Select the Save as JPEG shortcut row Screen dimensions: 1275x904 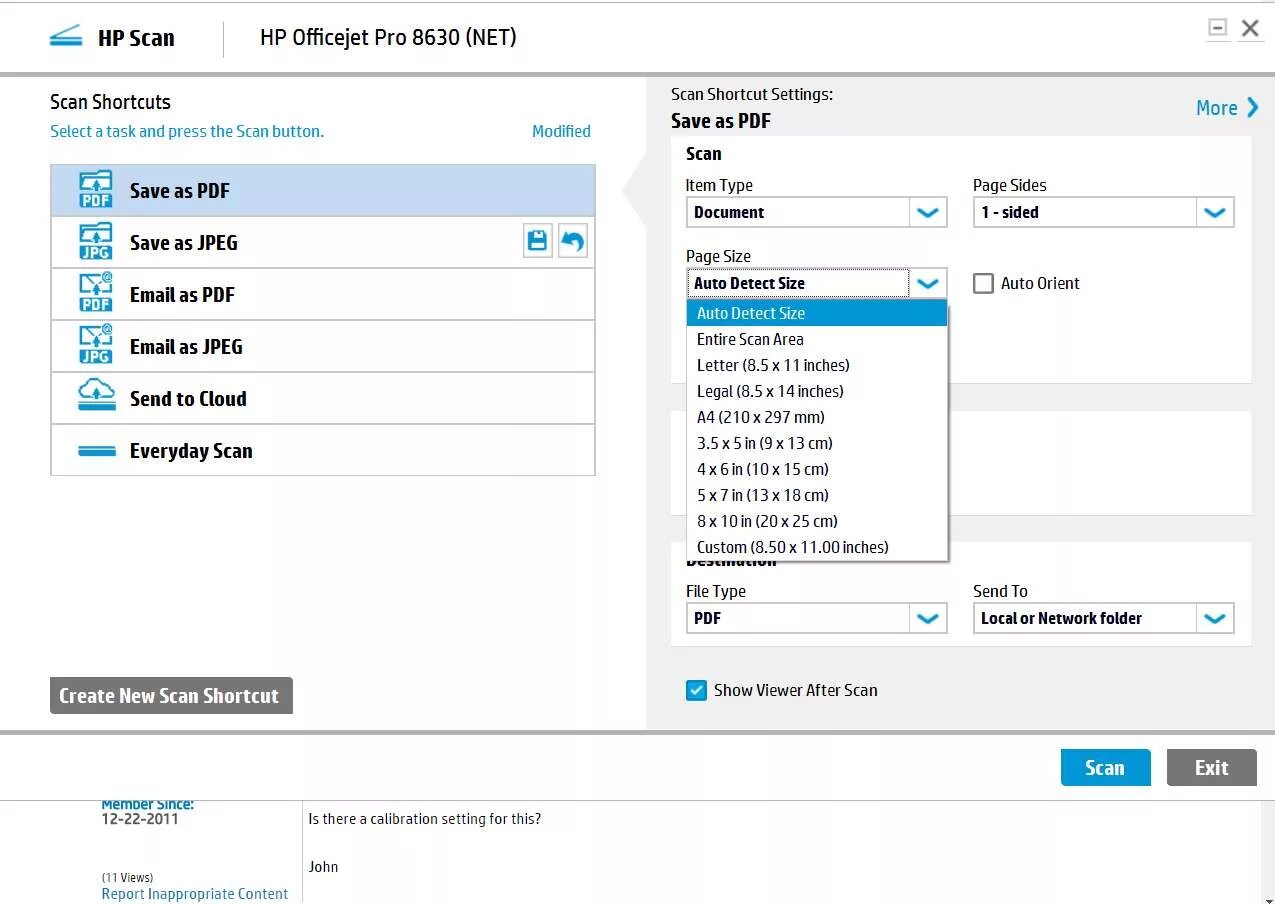pyautogui.click(x=323, y=242)
